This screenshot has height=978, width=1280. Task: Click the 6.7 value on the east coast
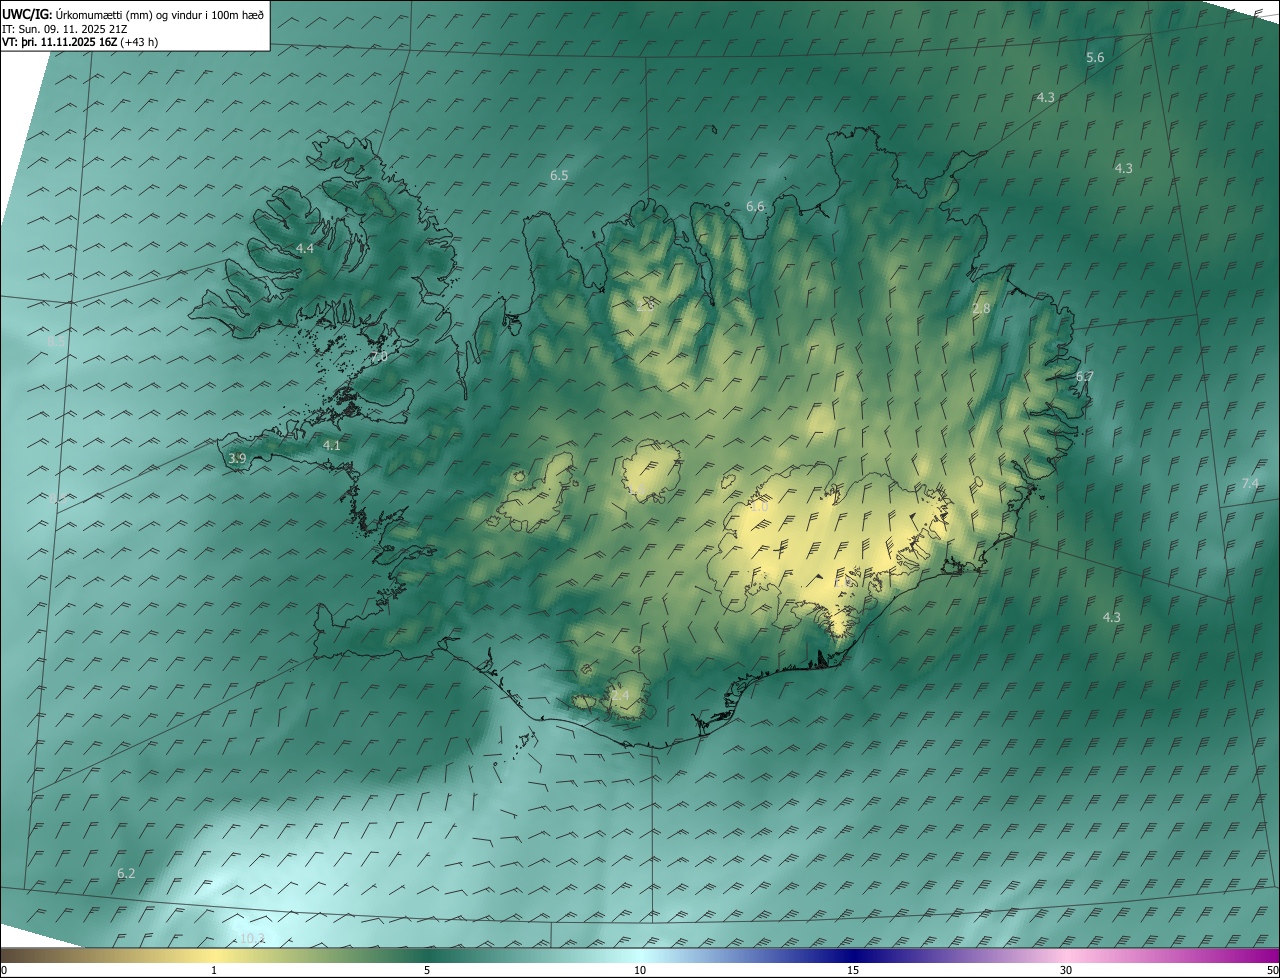(1085, 377)
